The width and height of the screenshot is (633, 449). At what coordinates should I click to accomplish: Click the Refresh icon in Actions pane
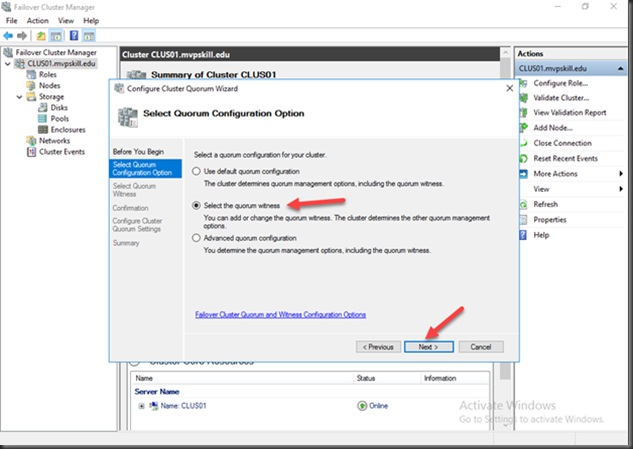[x=524, y=204]
